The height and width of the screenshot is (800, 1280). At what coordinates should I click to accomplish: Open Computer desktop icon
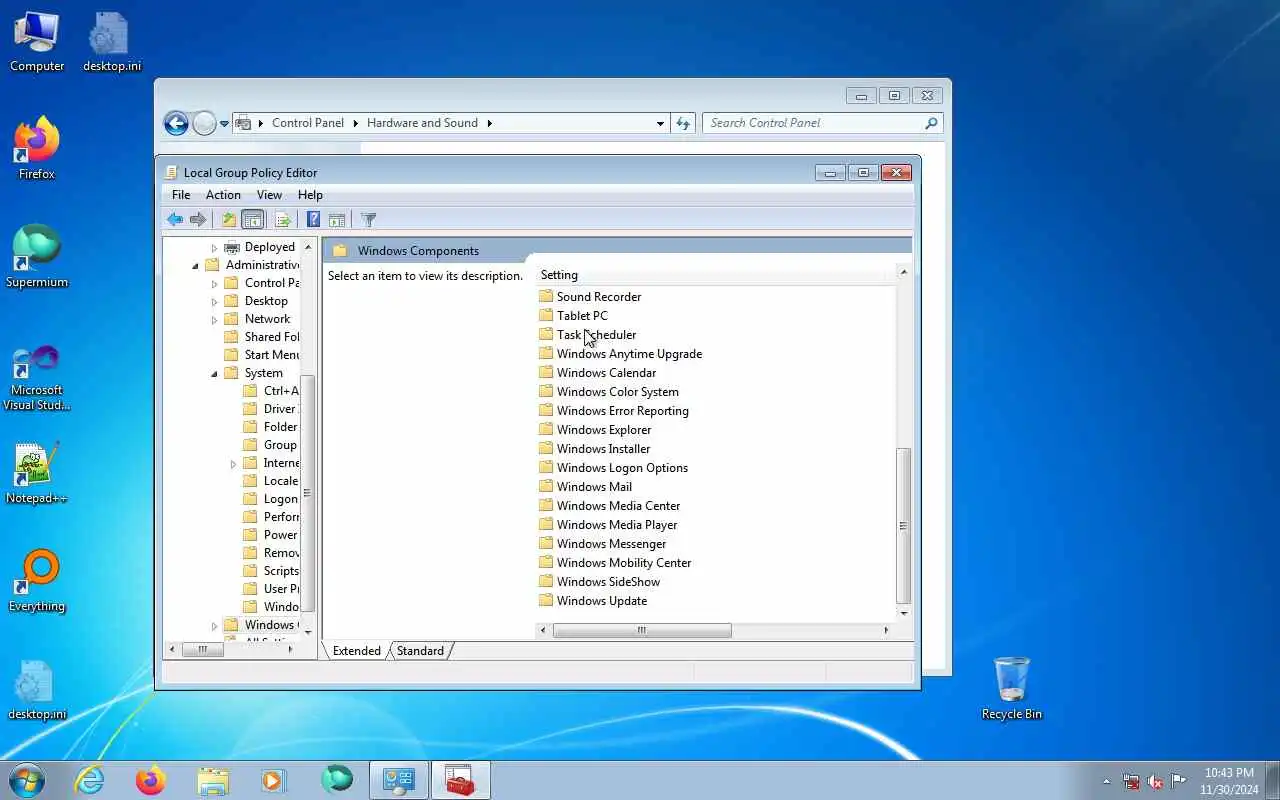coord(37,42)
